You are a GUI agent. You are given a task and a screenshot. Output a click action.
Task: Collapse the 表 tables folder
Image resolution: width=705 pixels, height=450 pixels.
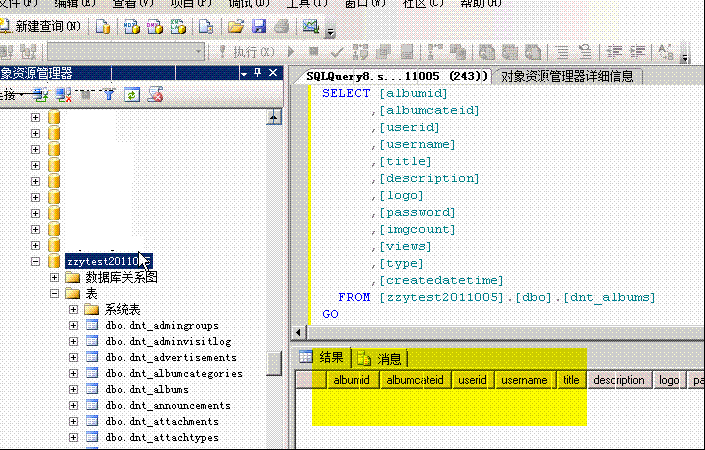tap(54, 294)
